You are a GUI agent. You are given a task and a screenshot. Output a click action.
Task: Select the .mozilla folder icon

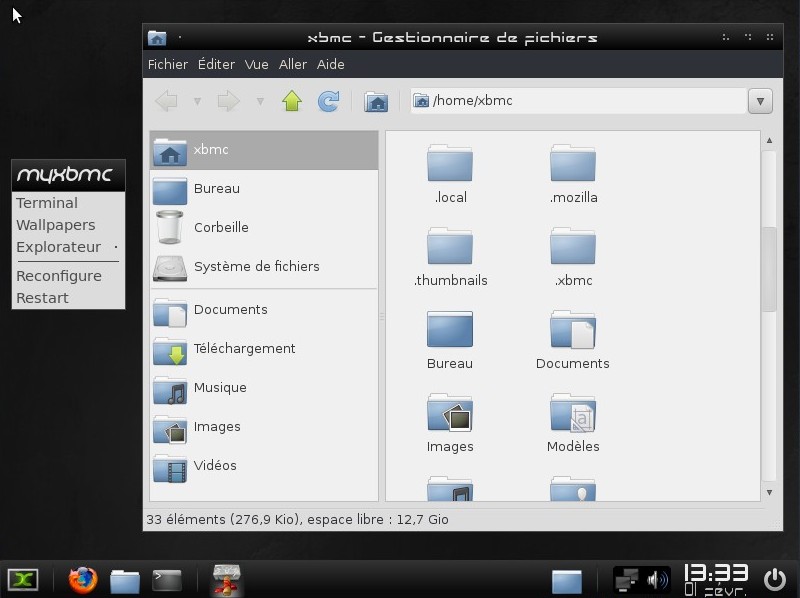pos(572,164)
